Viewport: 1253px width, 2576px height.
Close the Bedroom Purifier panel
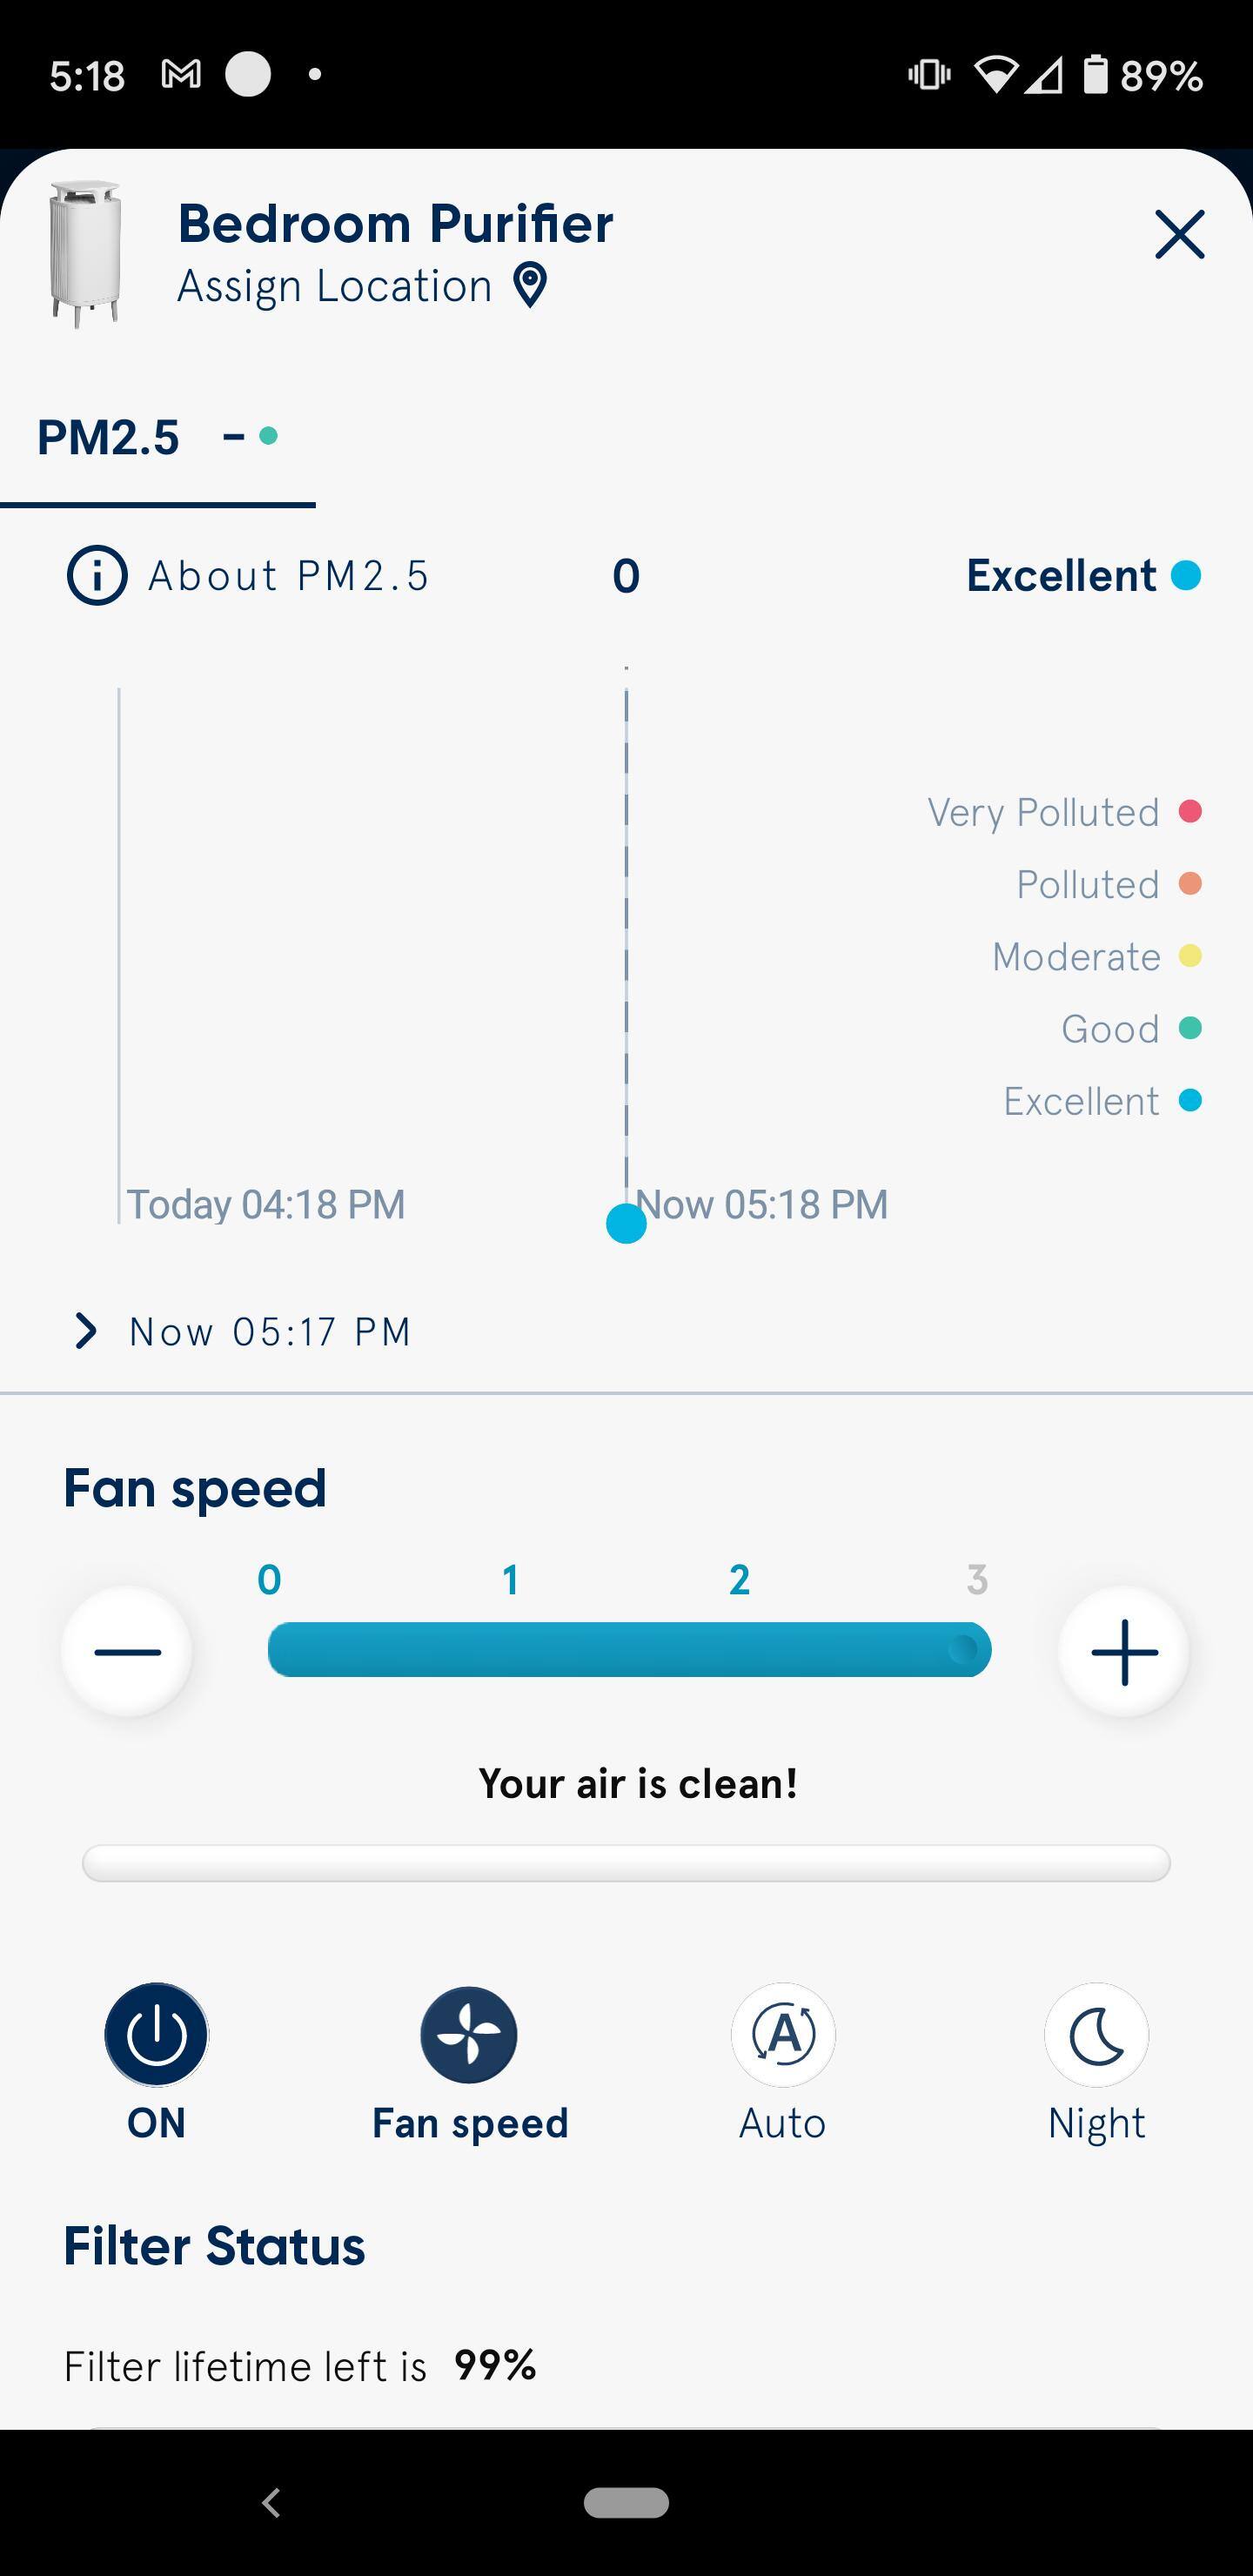(1179, 234)
